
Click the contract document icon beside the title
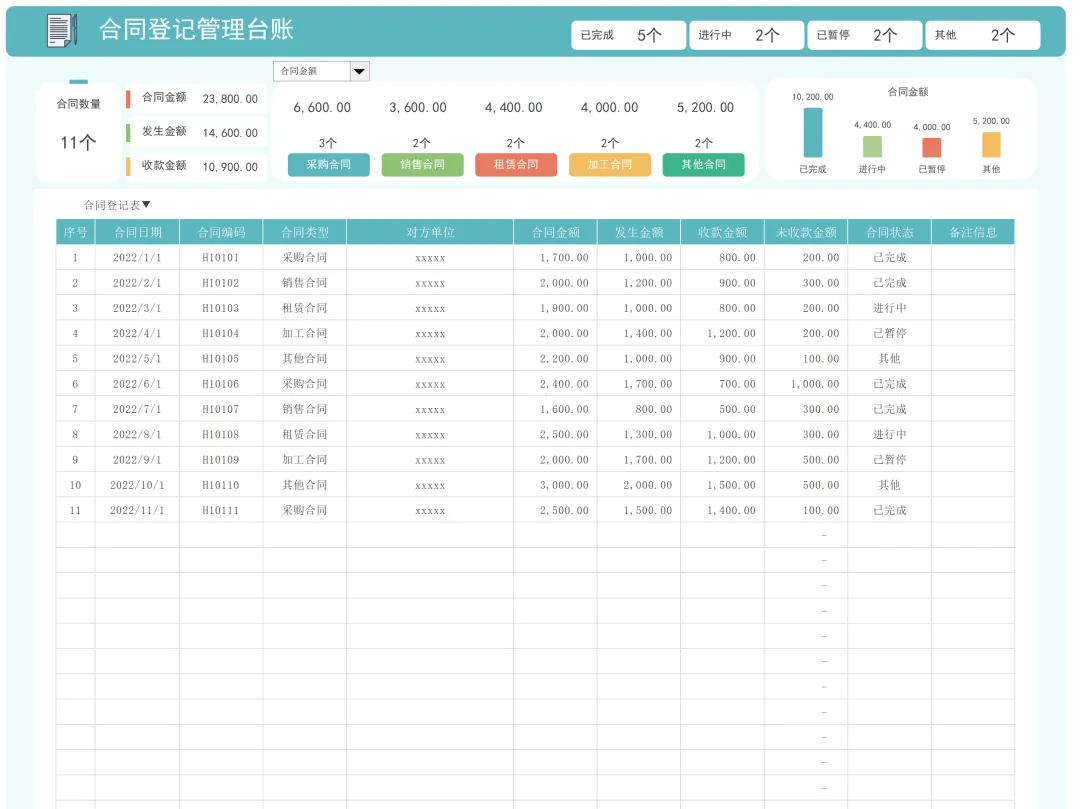61,30
